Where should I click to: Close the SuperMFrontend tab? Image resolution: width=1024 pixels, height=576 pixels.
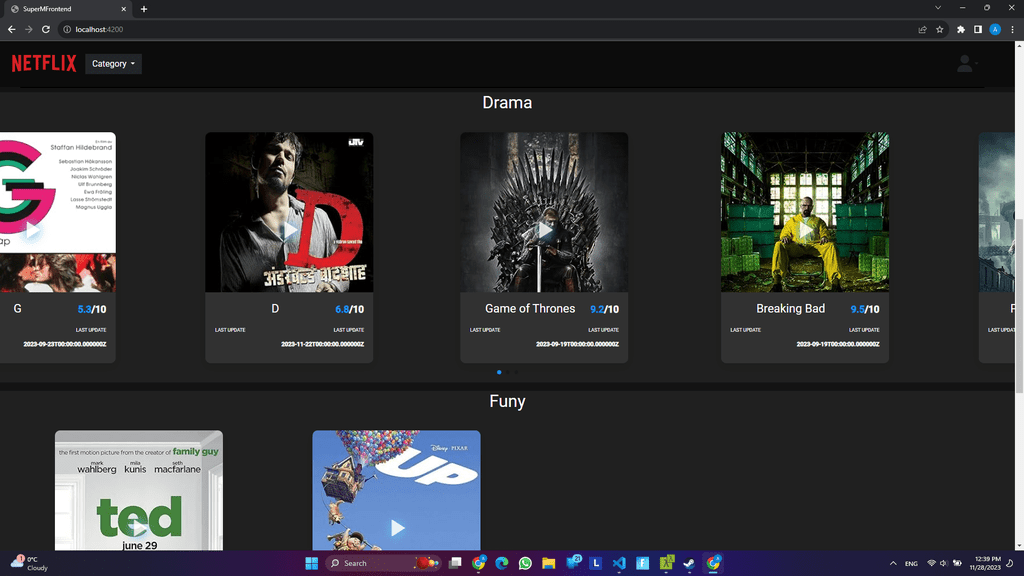(123, 9)
